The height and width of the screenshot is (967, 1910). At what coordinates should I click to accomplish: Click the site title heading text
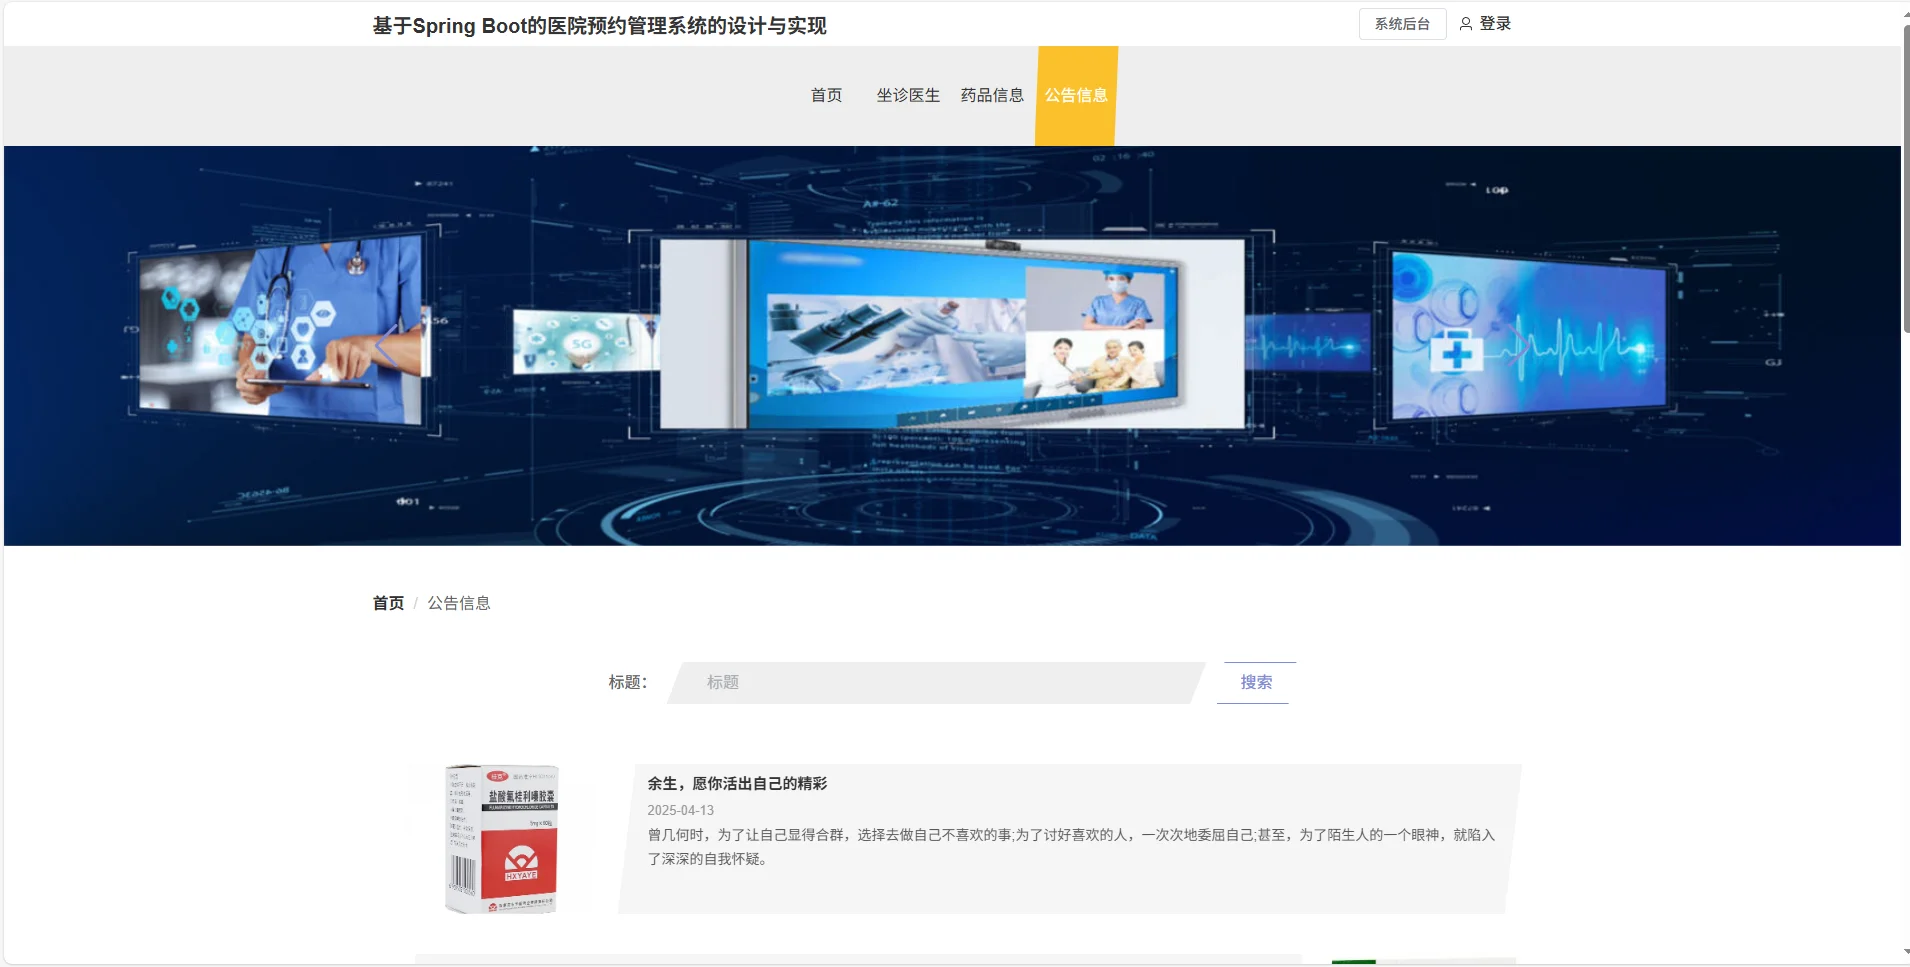598,26
